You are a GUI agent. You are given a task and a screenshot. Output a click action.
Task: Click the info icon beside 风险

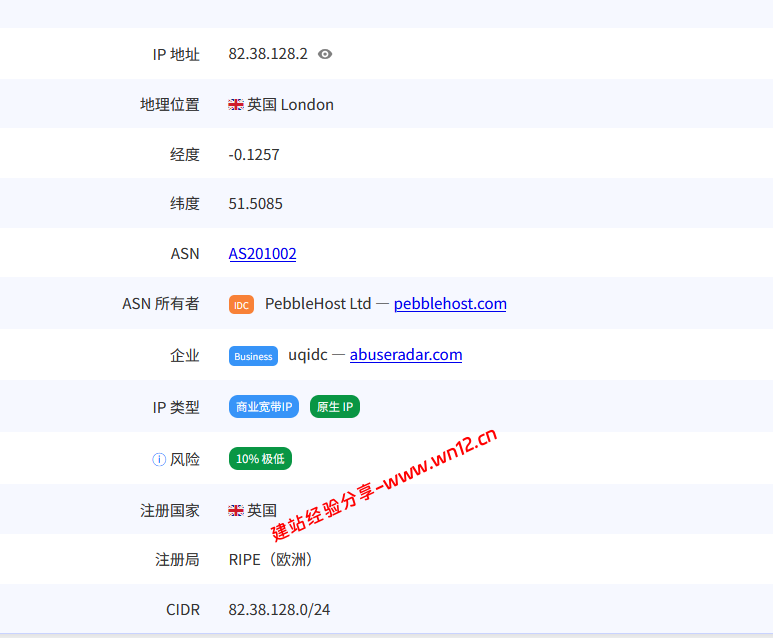pos(159,460)
